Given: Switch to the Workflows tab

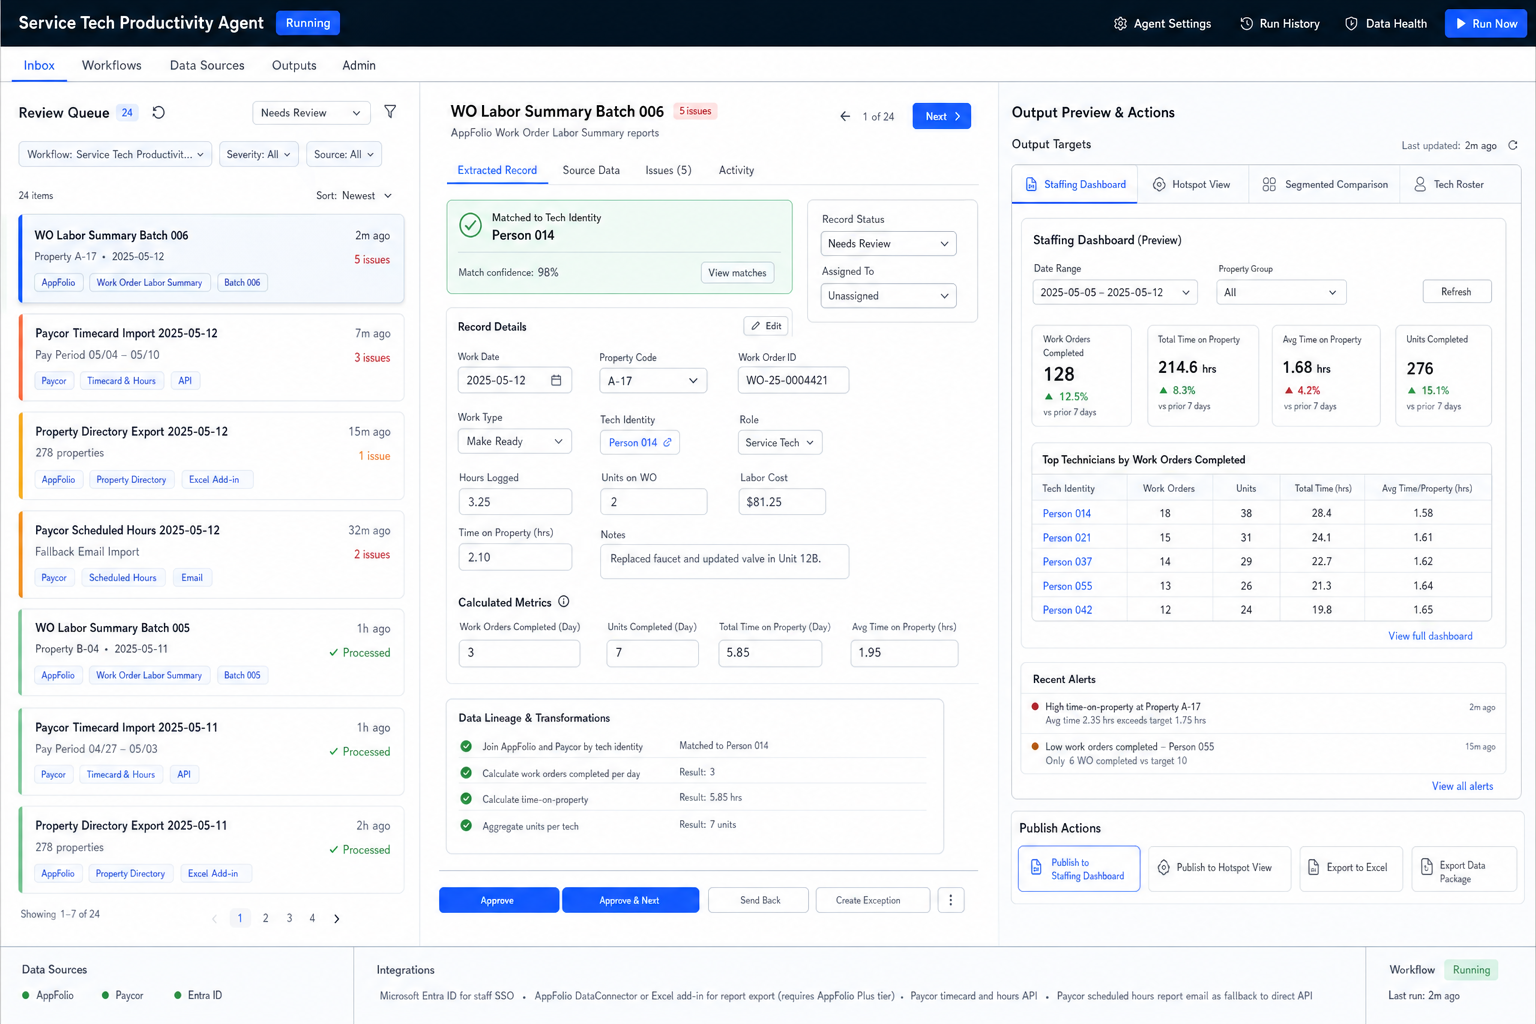Looking at the screenshot, I should pos(112,66).
